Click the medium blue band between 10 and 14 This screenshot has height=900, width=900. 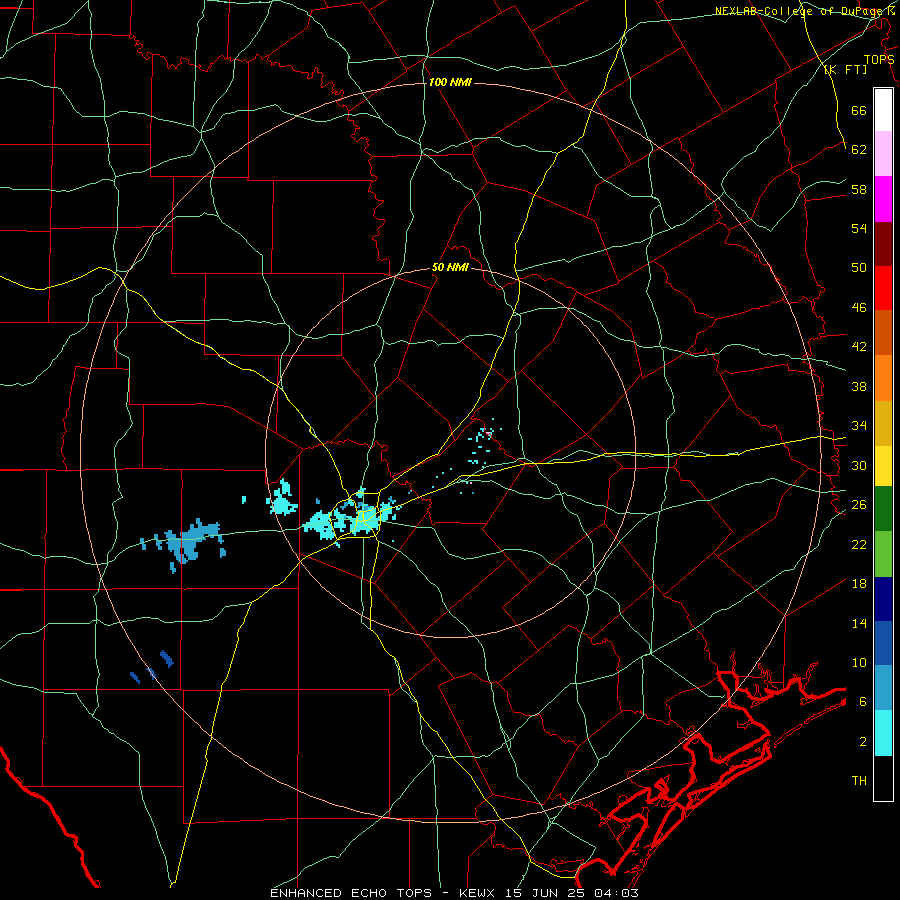[883, 643]
